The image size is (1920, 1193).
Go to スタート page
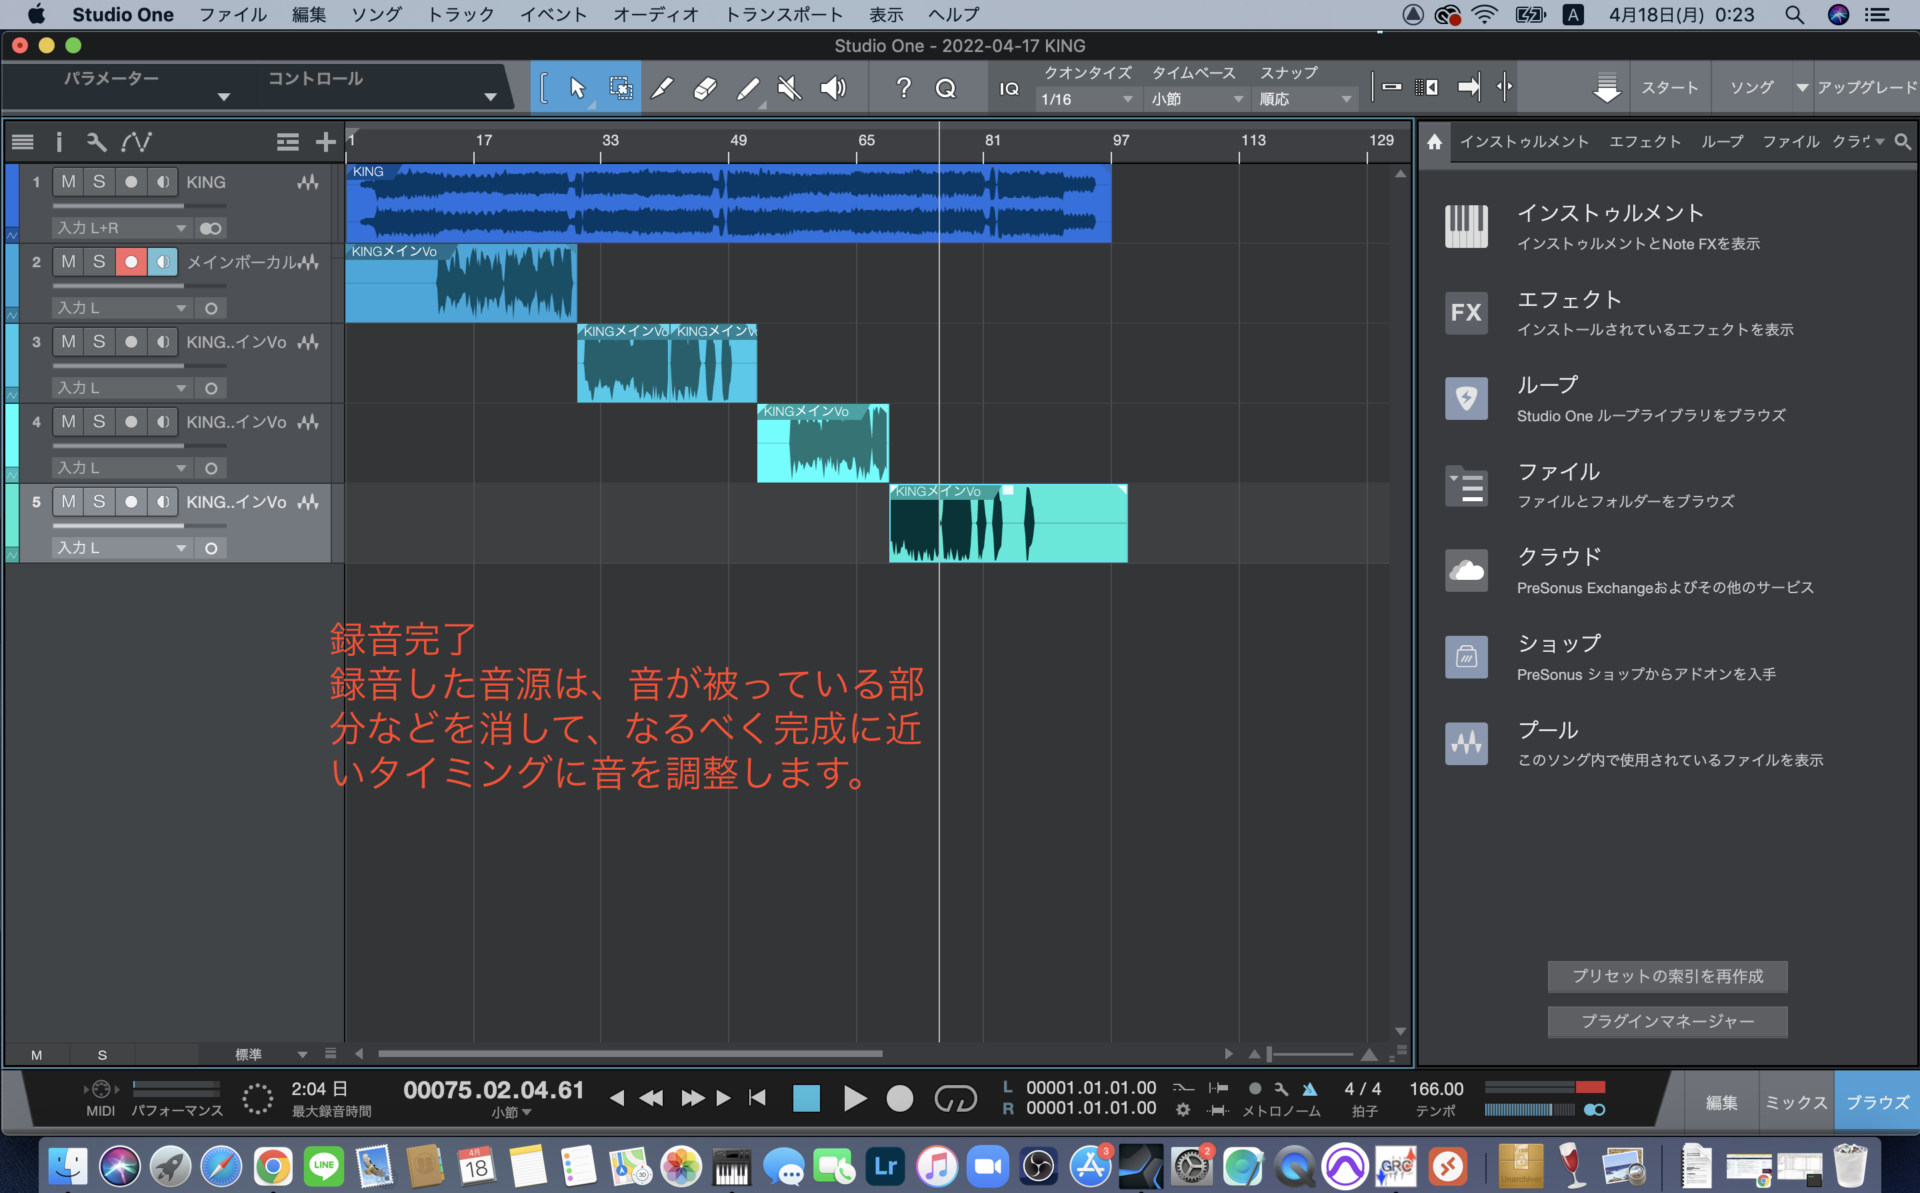[x=1669, y=87]
